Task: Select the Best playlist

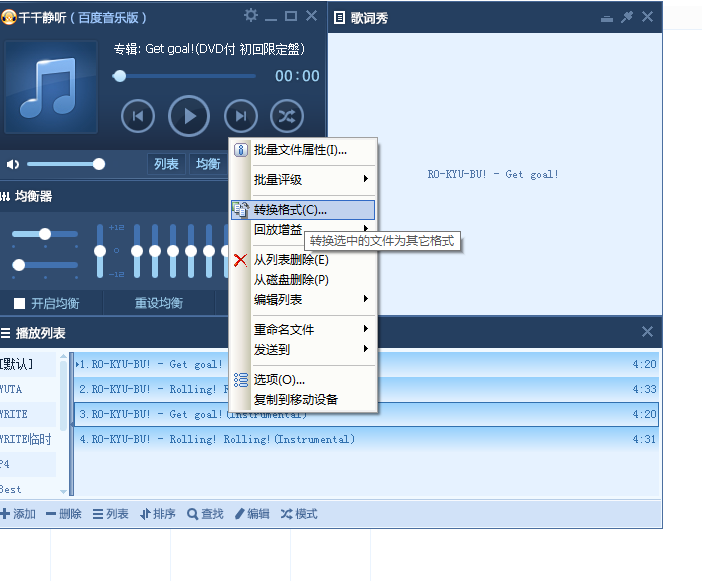Action: click(28, 489)
